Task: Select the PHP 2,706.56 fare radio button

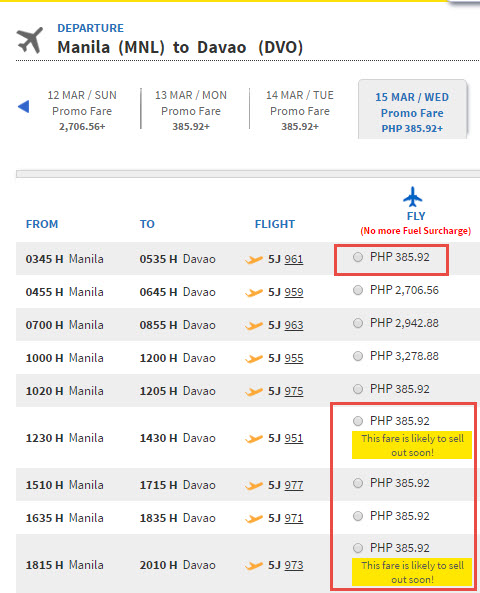Action: point(358,290)
